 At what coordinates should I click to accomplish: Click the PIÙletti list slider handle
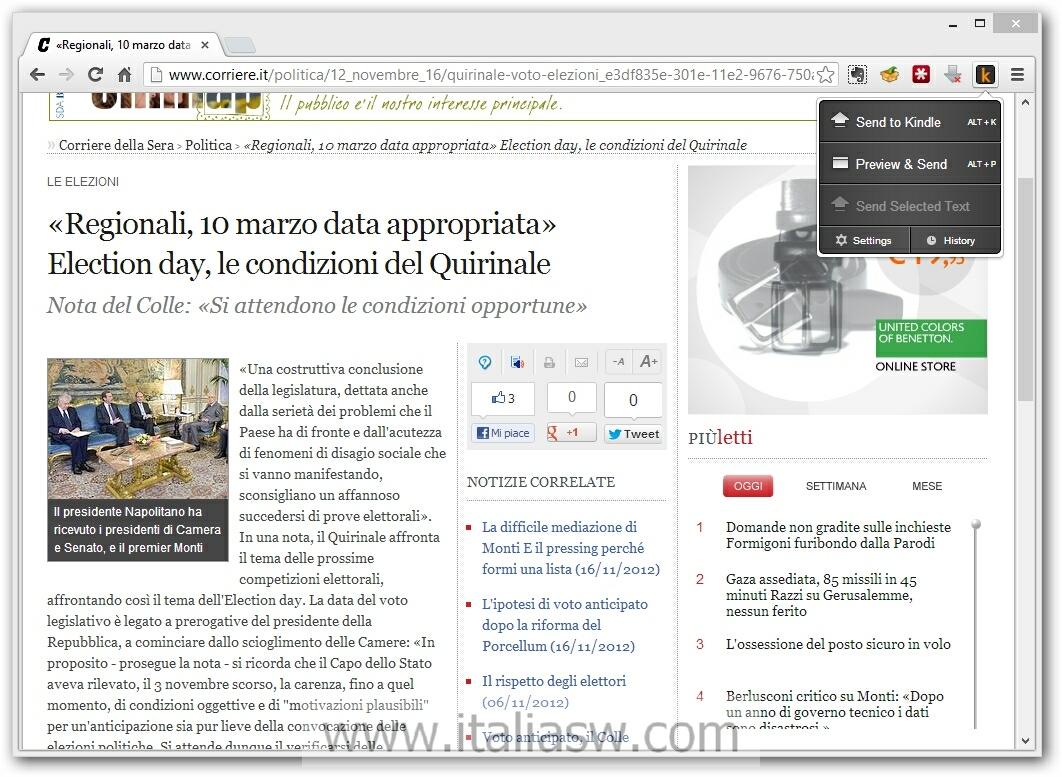[976, 524]
